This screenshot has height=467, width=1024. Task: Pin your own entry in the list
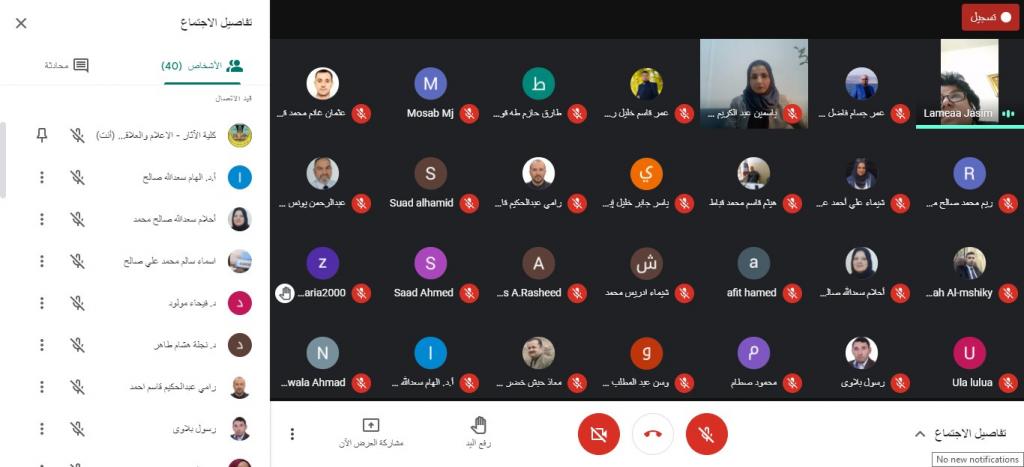[42, 135]
